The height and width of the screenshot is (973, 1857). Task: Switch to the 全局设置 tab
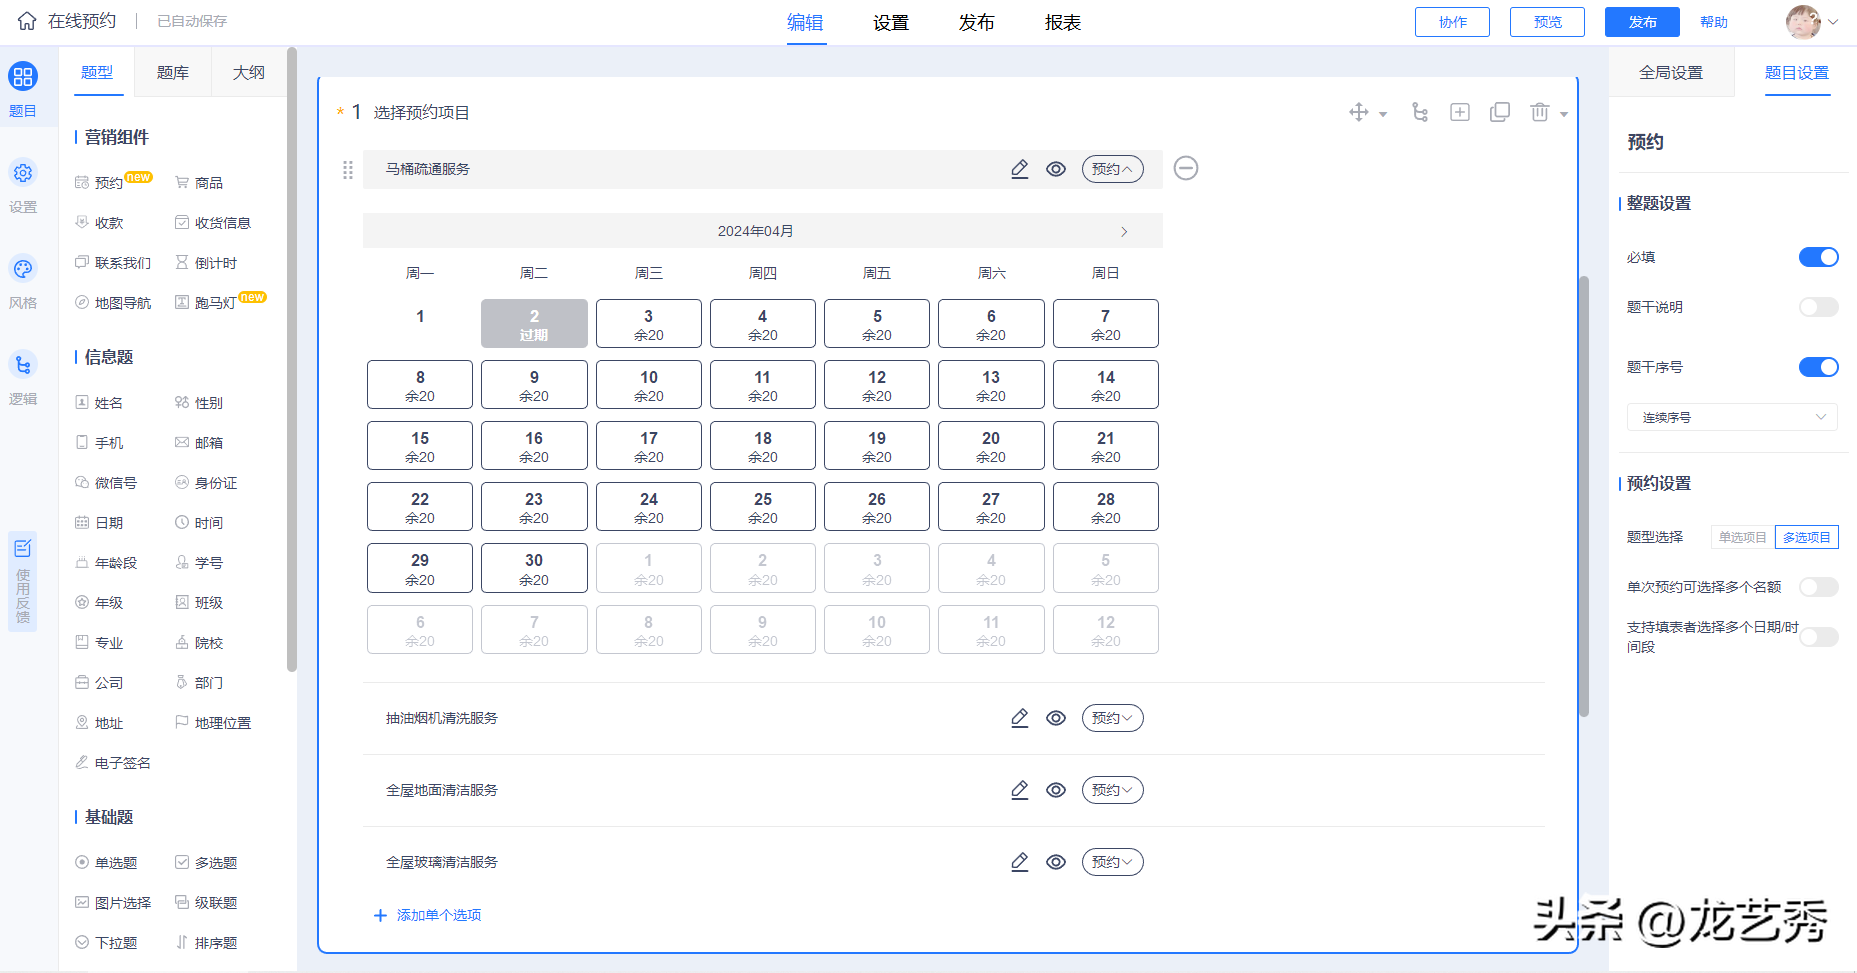pyautogui.click(x=1670, y=73)
